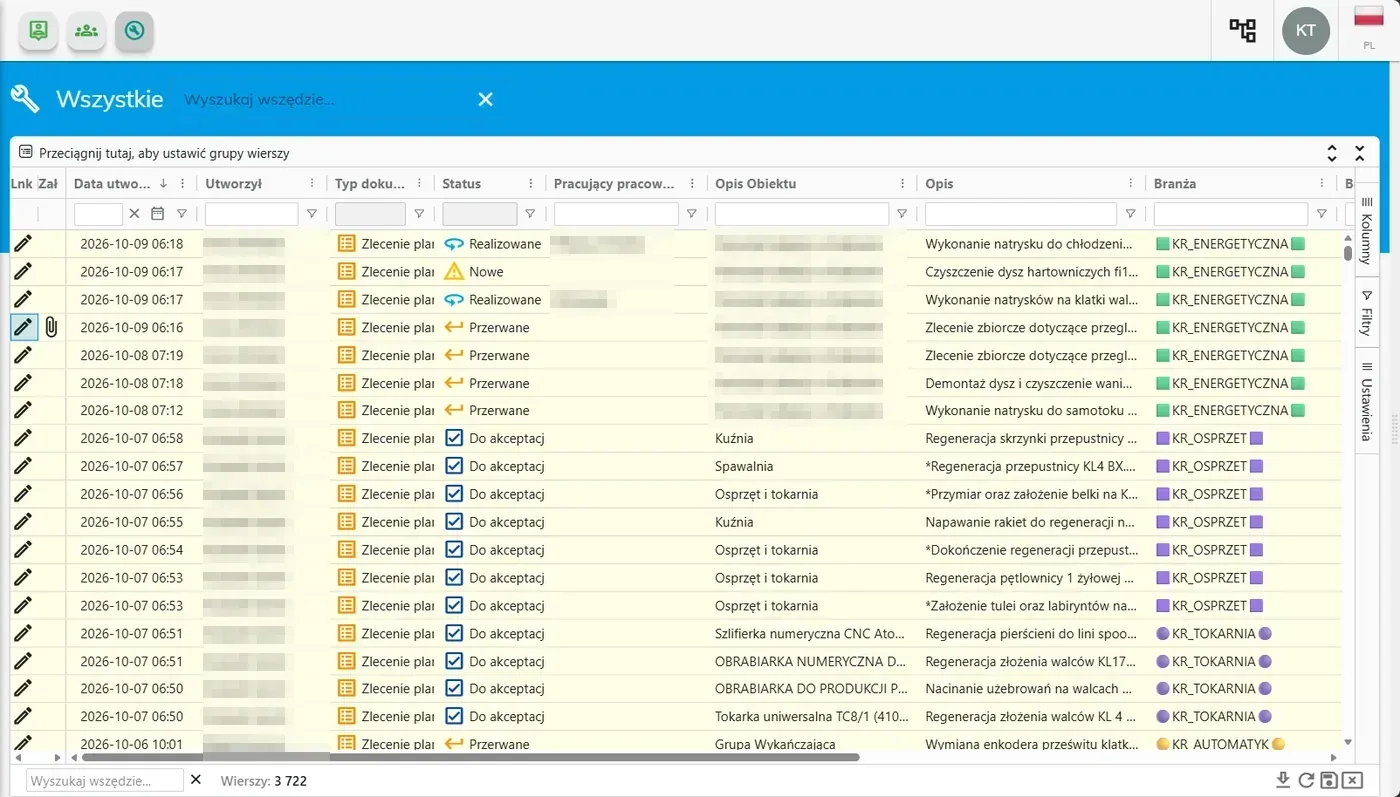Screen dimensions: 1400x797
Task: Open the wrench maintenance module icon
Action: pyautogui.click(x=135, y=31)
